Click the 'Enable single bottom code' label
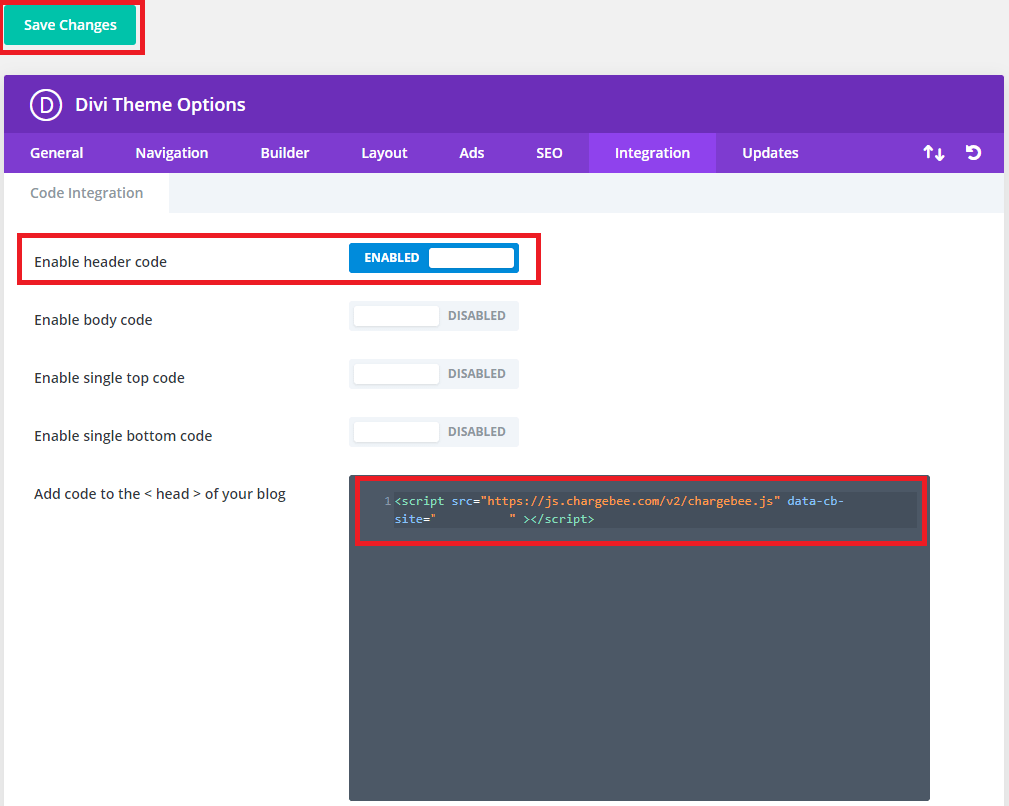 pyautogui.click(x=123, y=435)
